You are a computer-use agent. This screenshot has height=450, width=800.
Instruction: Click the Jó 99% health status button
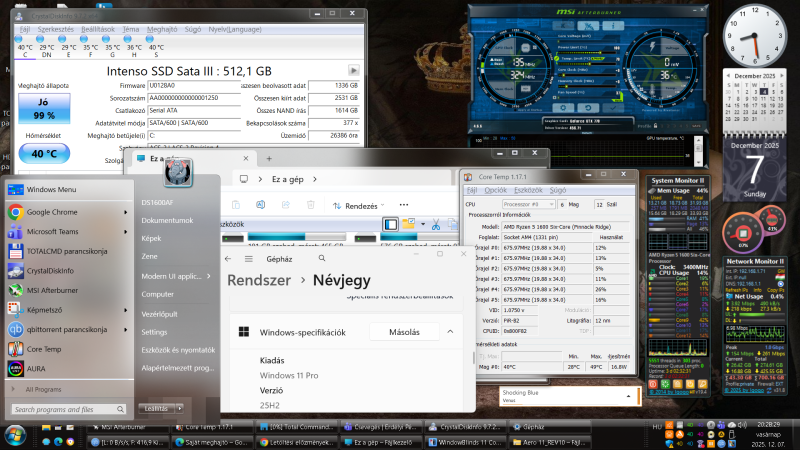click(44, 109)
